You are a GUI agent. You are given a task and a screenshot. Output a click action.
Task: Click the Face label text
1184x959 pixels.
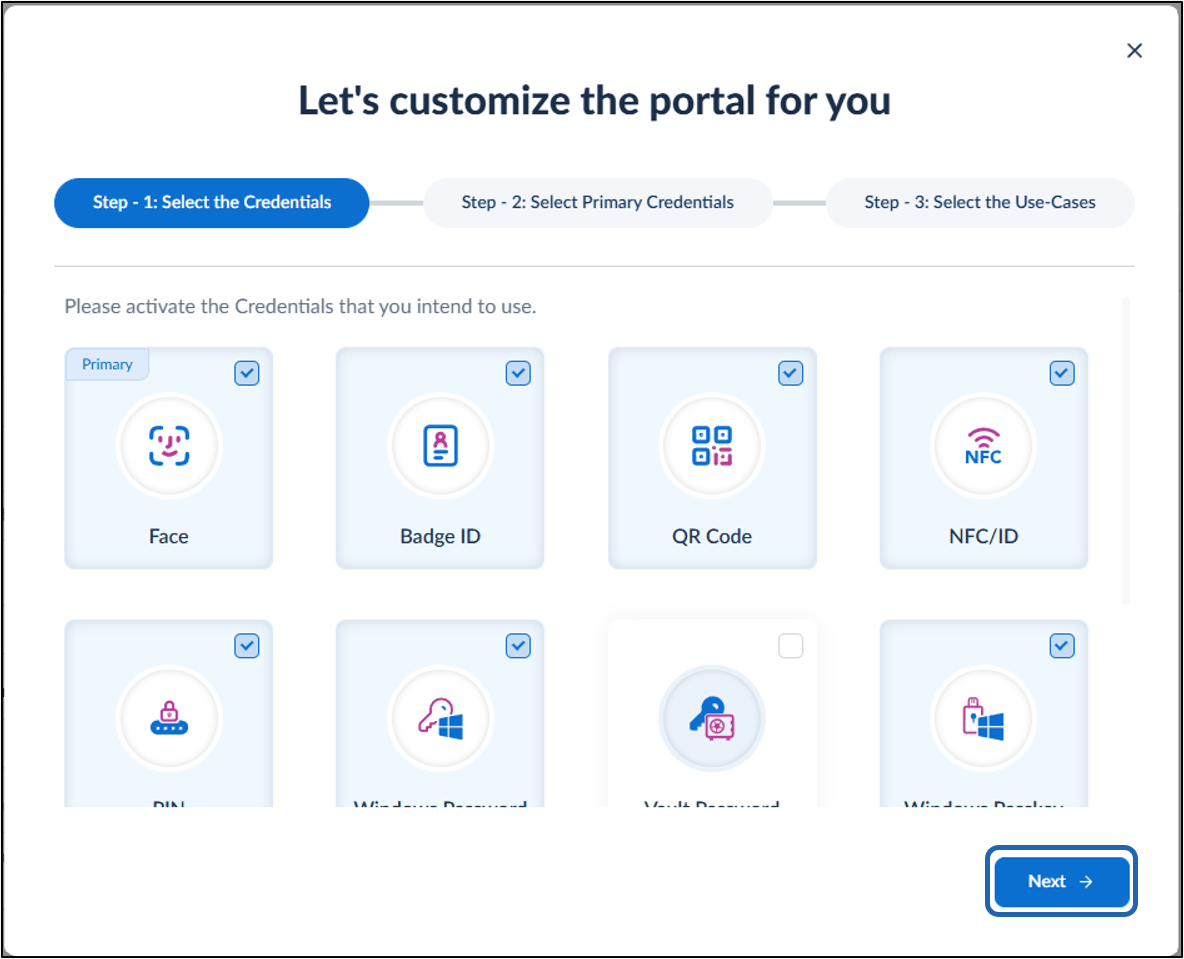[168, 536]
